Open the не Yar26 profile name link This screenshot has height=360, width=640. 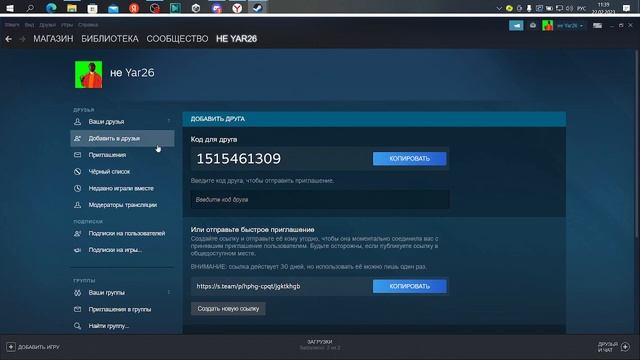tap(132, 73)
